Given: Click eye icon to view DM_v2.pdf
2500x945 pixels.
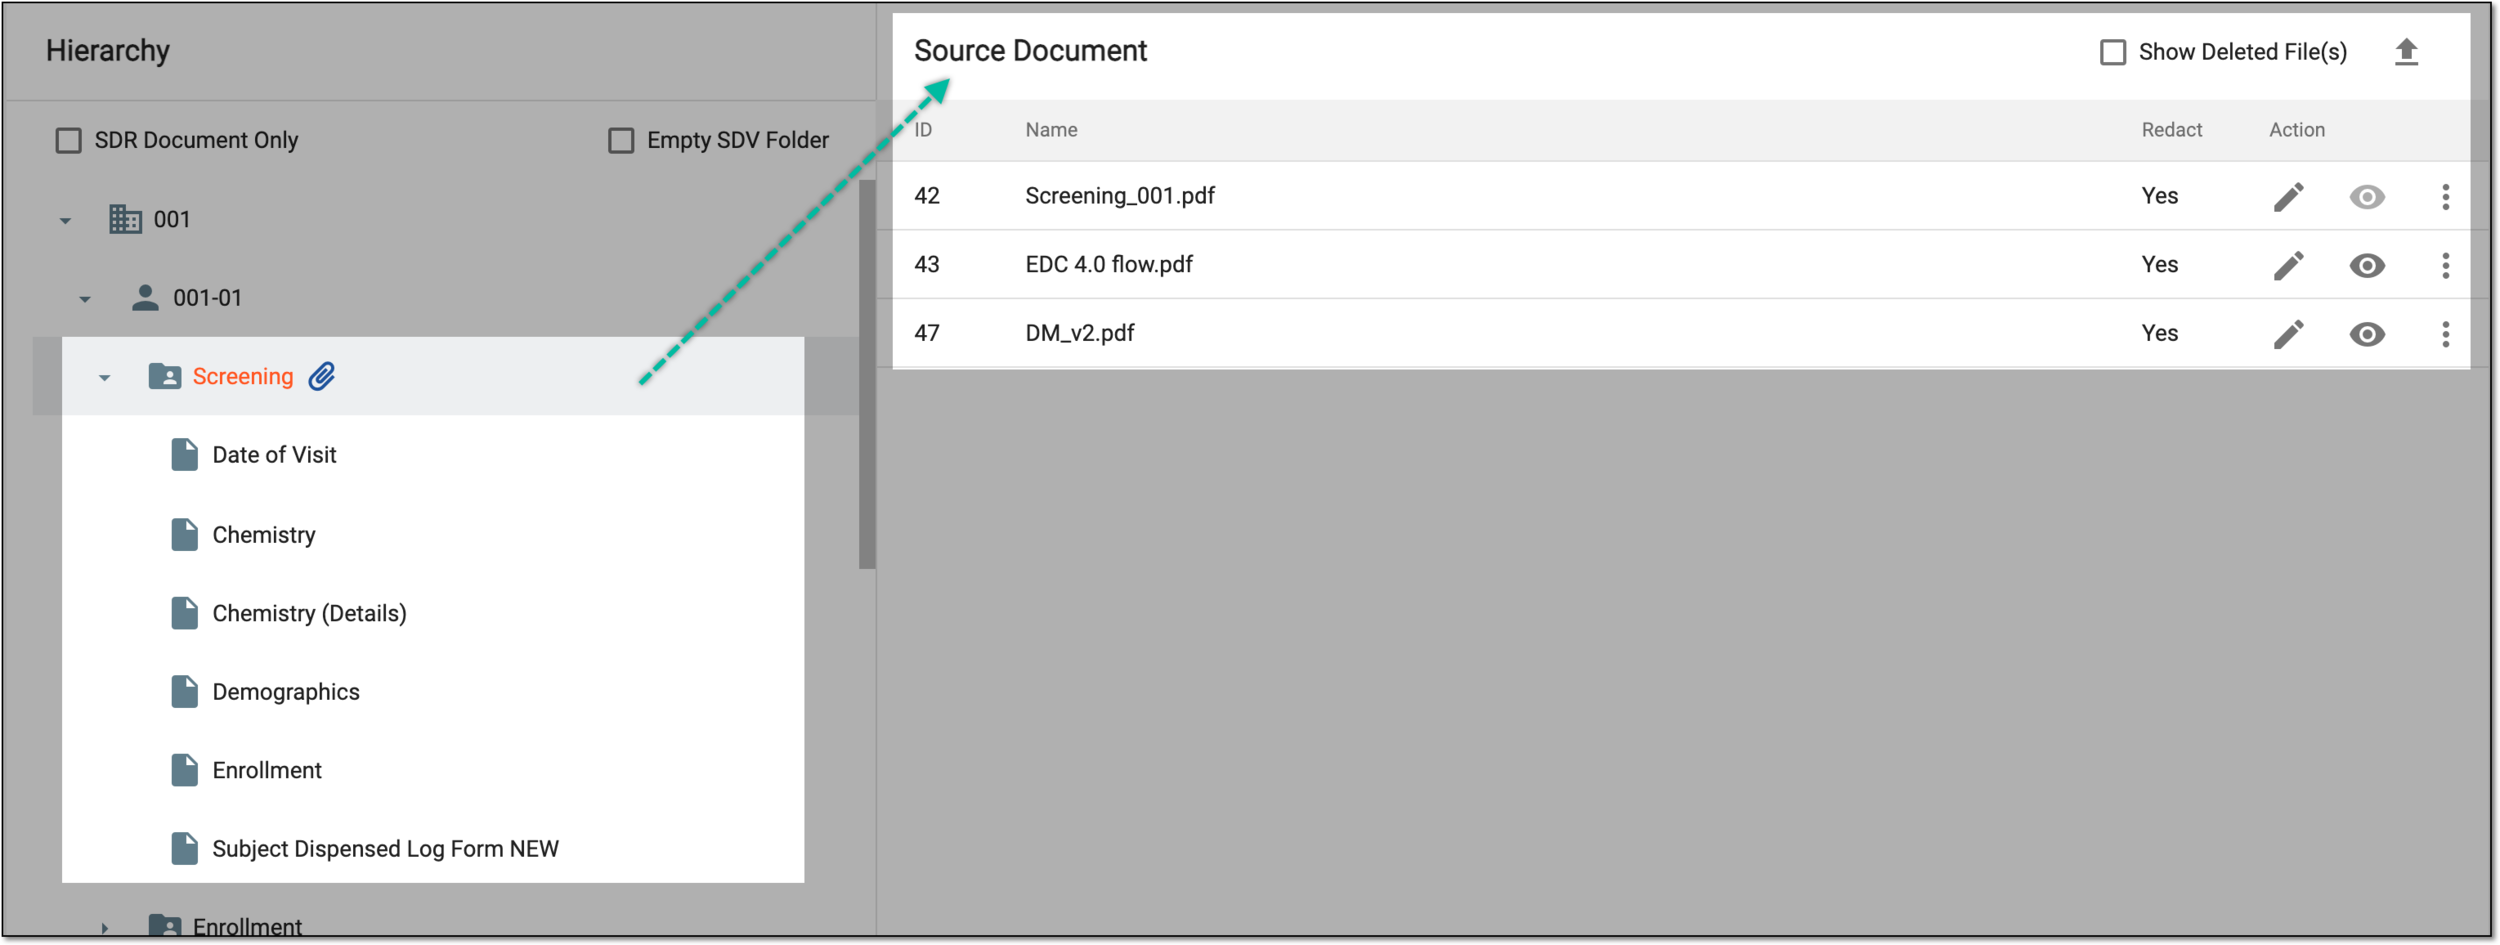Looking at the screenshot, I should click(x=2366, y=334).
